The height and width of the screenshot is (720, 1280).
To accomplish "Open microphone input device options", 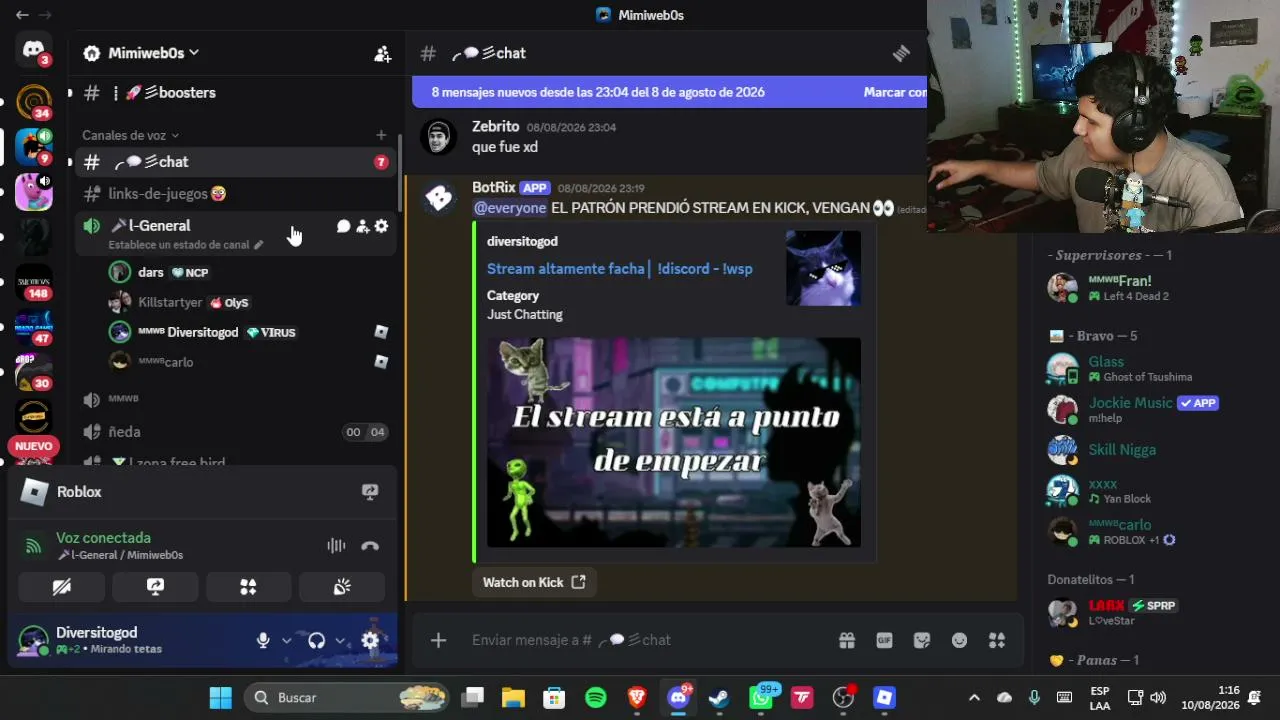I will pos(287,641).
